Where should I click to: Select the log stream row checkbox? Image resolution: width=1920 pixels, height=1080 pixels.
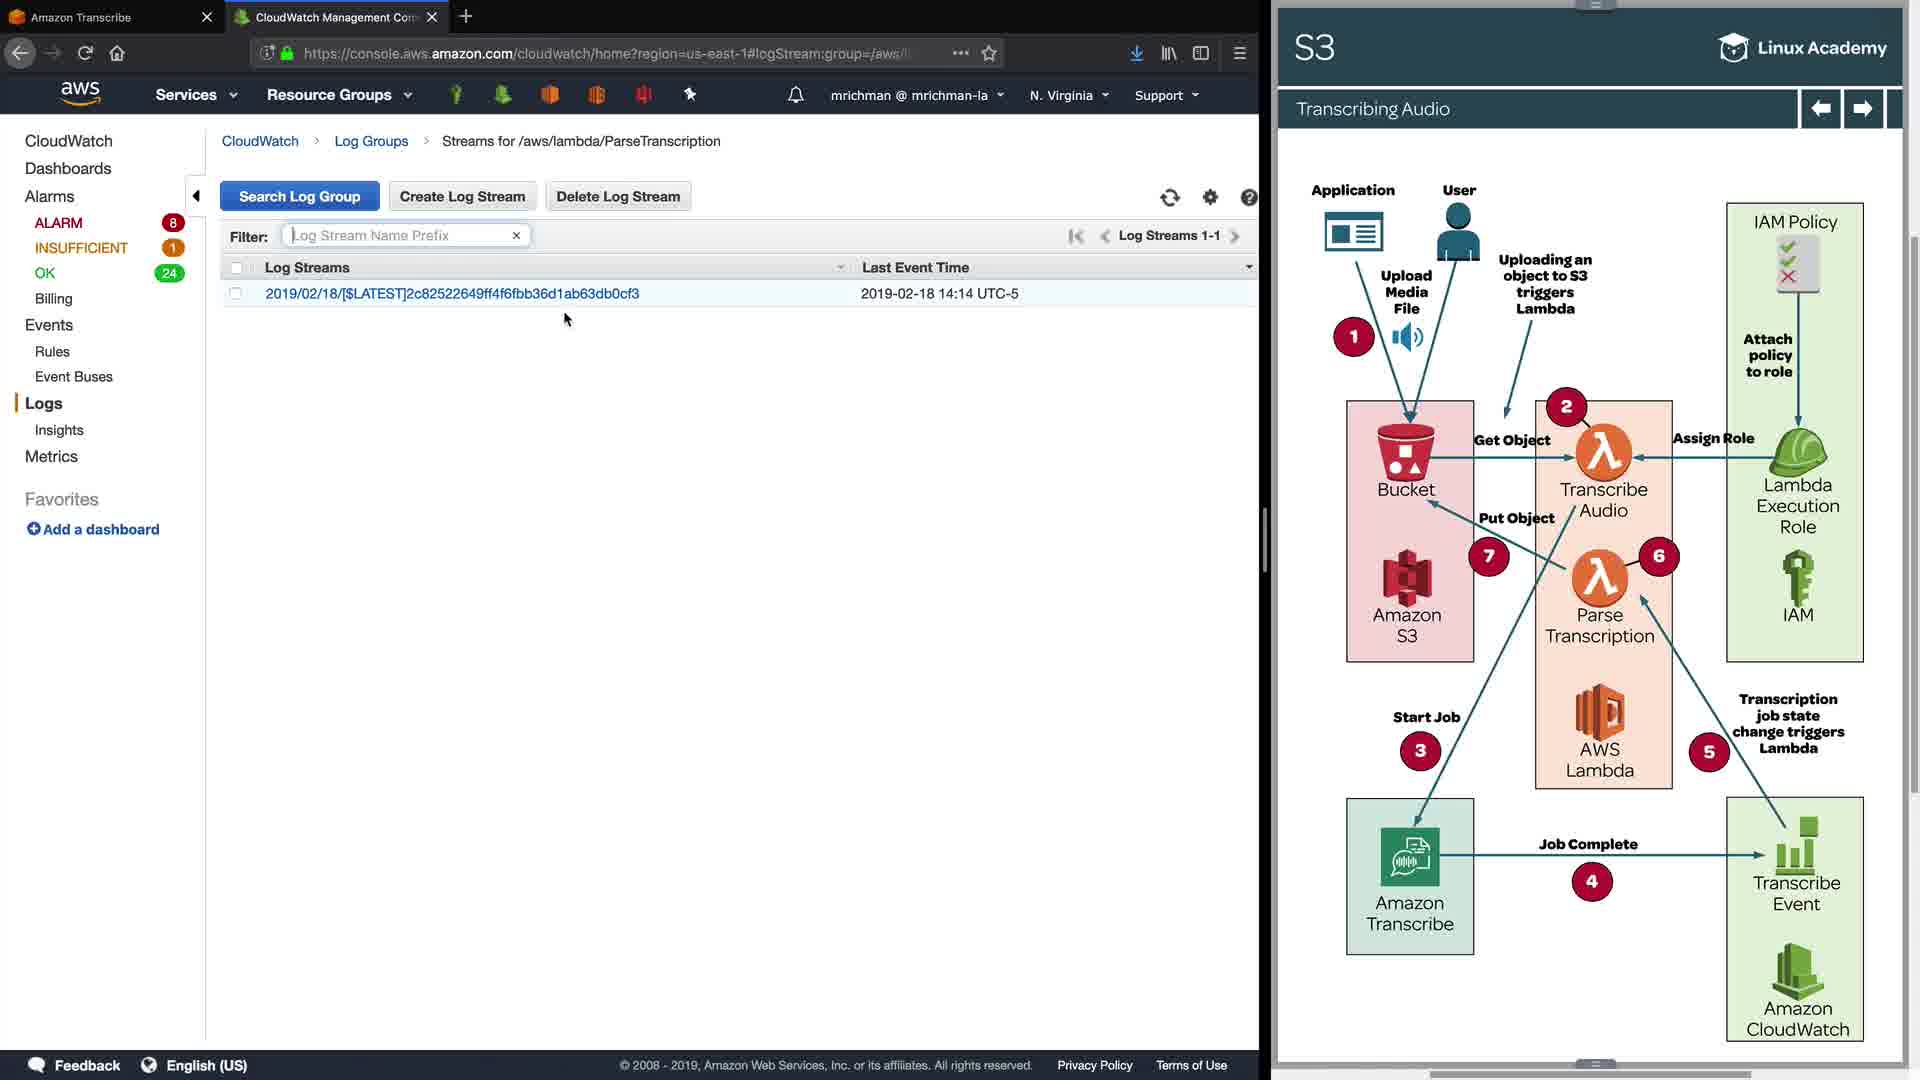click(236, 293)
